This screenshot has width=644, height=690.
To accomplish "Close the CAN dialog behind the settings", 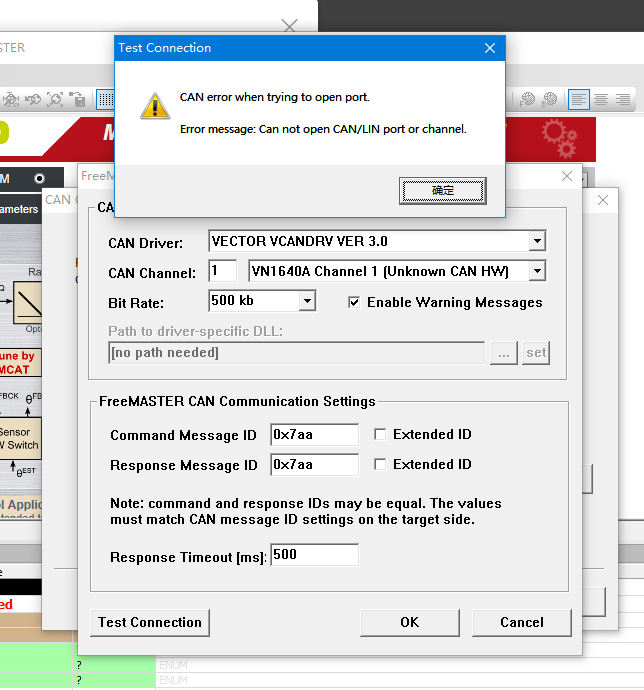I will pos(603,200).
